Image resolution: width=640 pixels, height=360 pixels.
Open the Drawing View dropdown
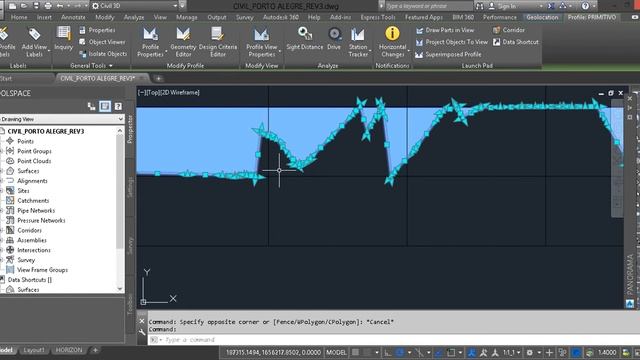coord(61,119)
